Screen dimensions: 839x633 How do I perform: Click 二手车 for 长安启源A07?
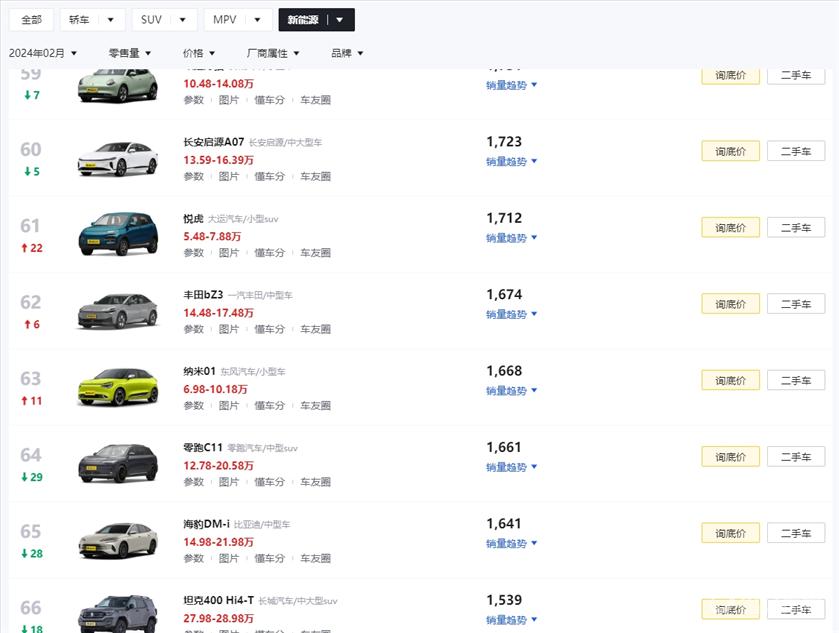click(x=796, y=151)
